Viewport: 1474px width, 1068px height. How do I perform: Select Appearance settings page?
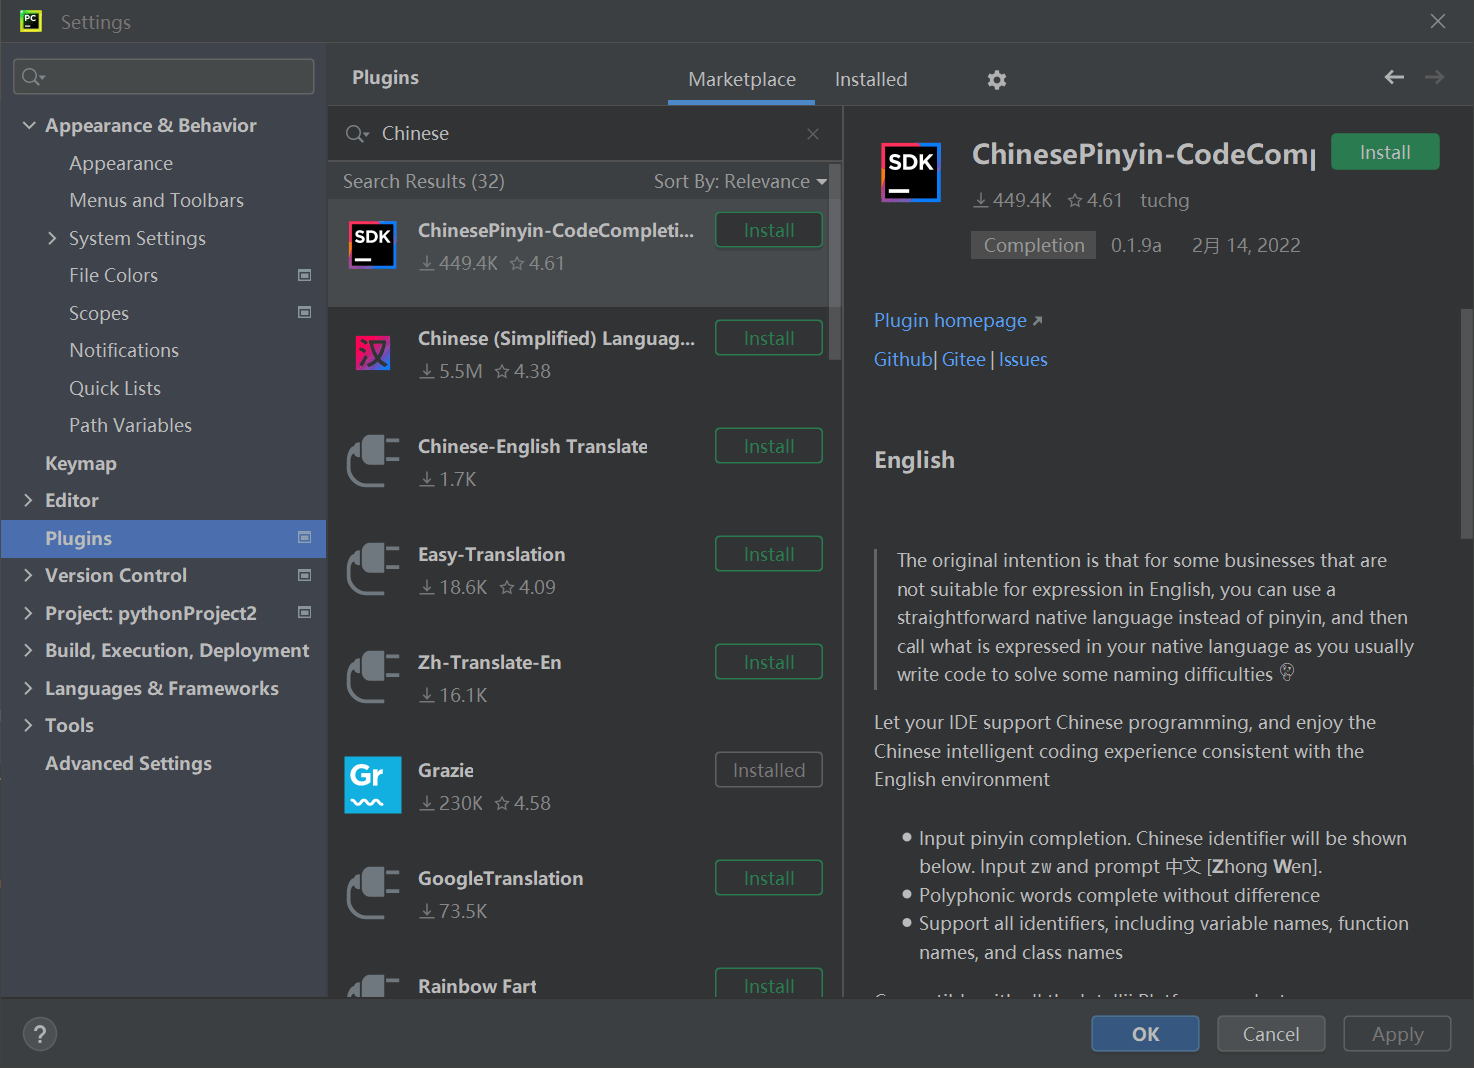click(x=121, y=163)
